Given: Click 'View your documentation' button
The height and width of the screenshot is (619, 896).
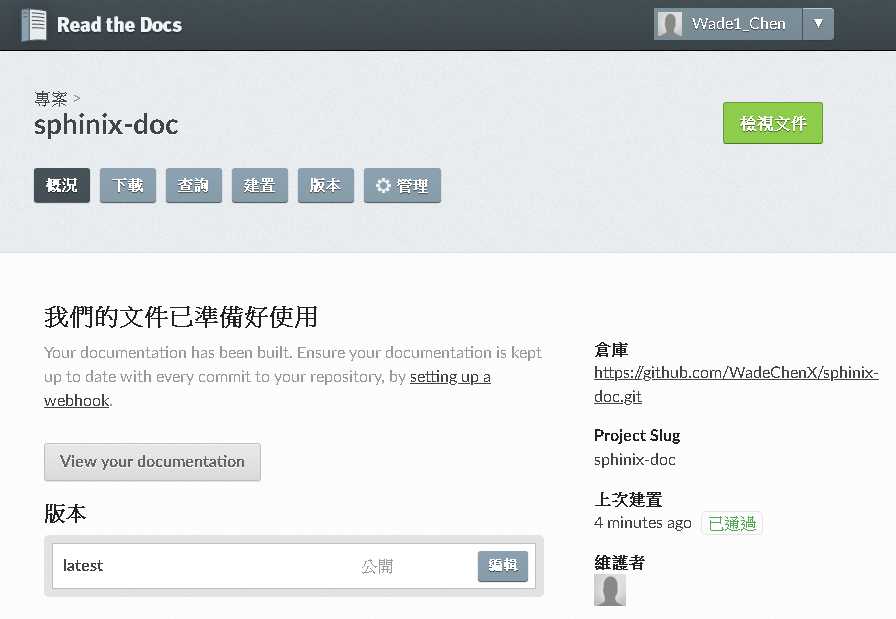Looking at the screenshot, I should (x=152, y=462).
